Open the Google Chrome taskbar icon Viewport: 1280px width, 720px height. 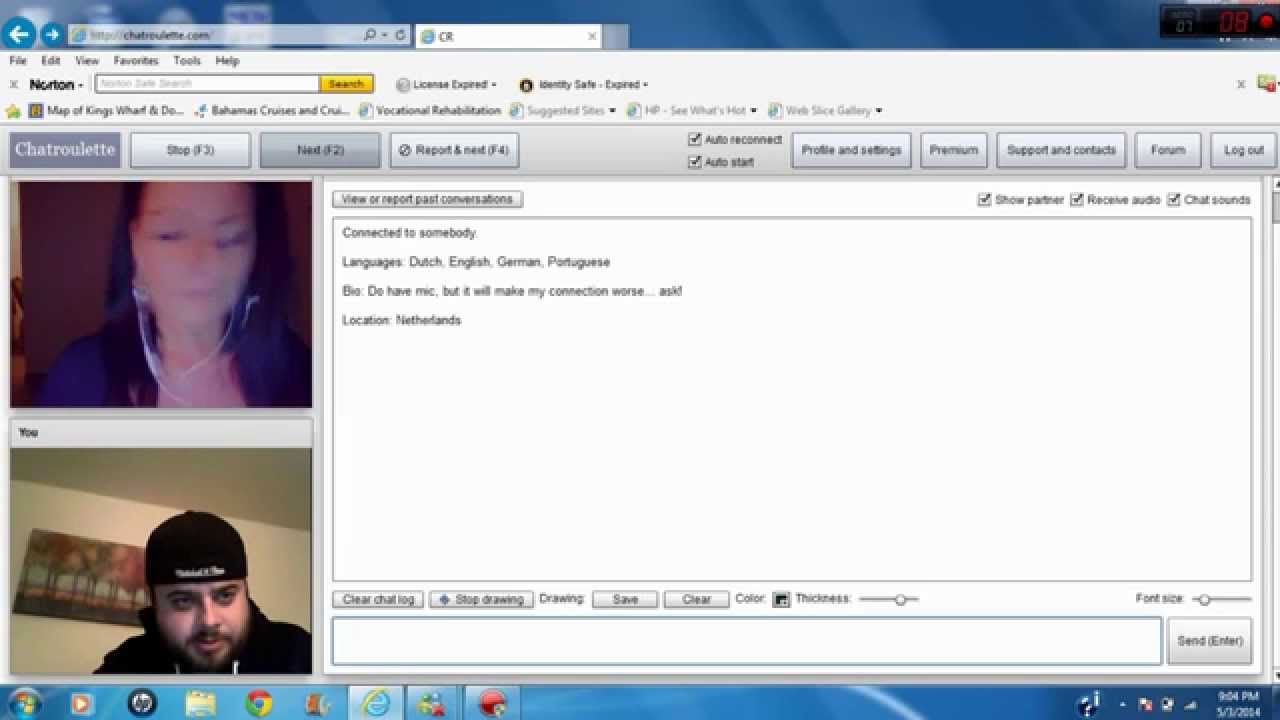coord(259,702)
